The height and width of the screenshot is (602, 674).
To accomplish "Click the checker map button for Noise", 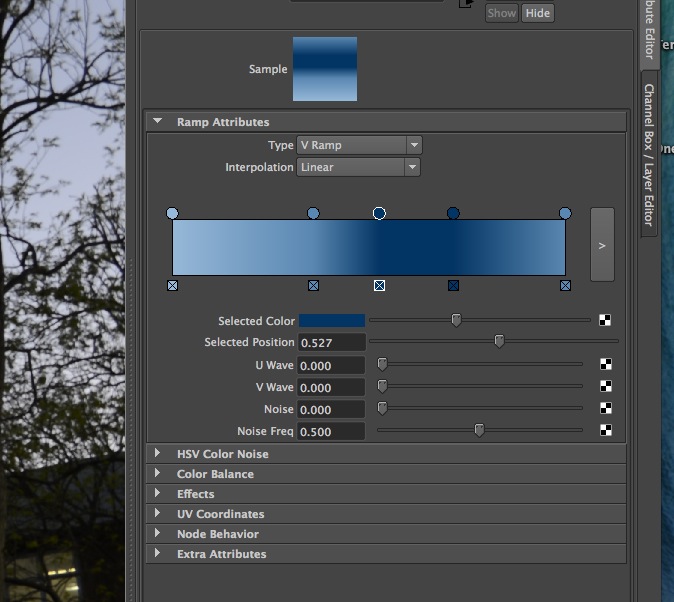I will (605, 409).
